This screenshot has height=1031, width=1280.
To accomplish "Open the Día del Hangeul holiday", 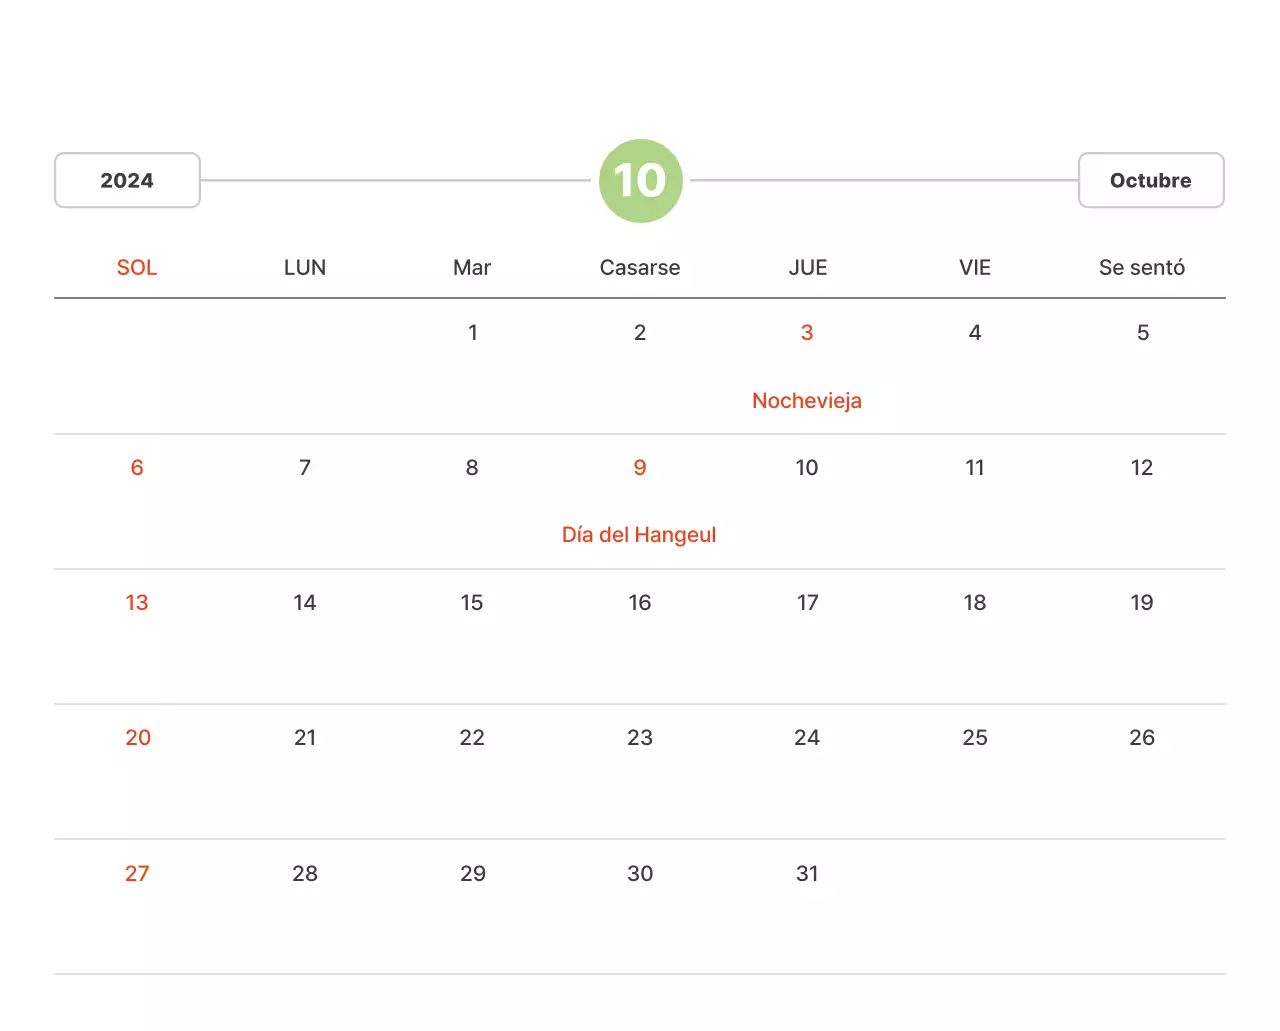I will (639, 535).
